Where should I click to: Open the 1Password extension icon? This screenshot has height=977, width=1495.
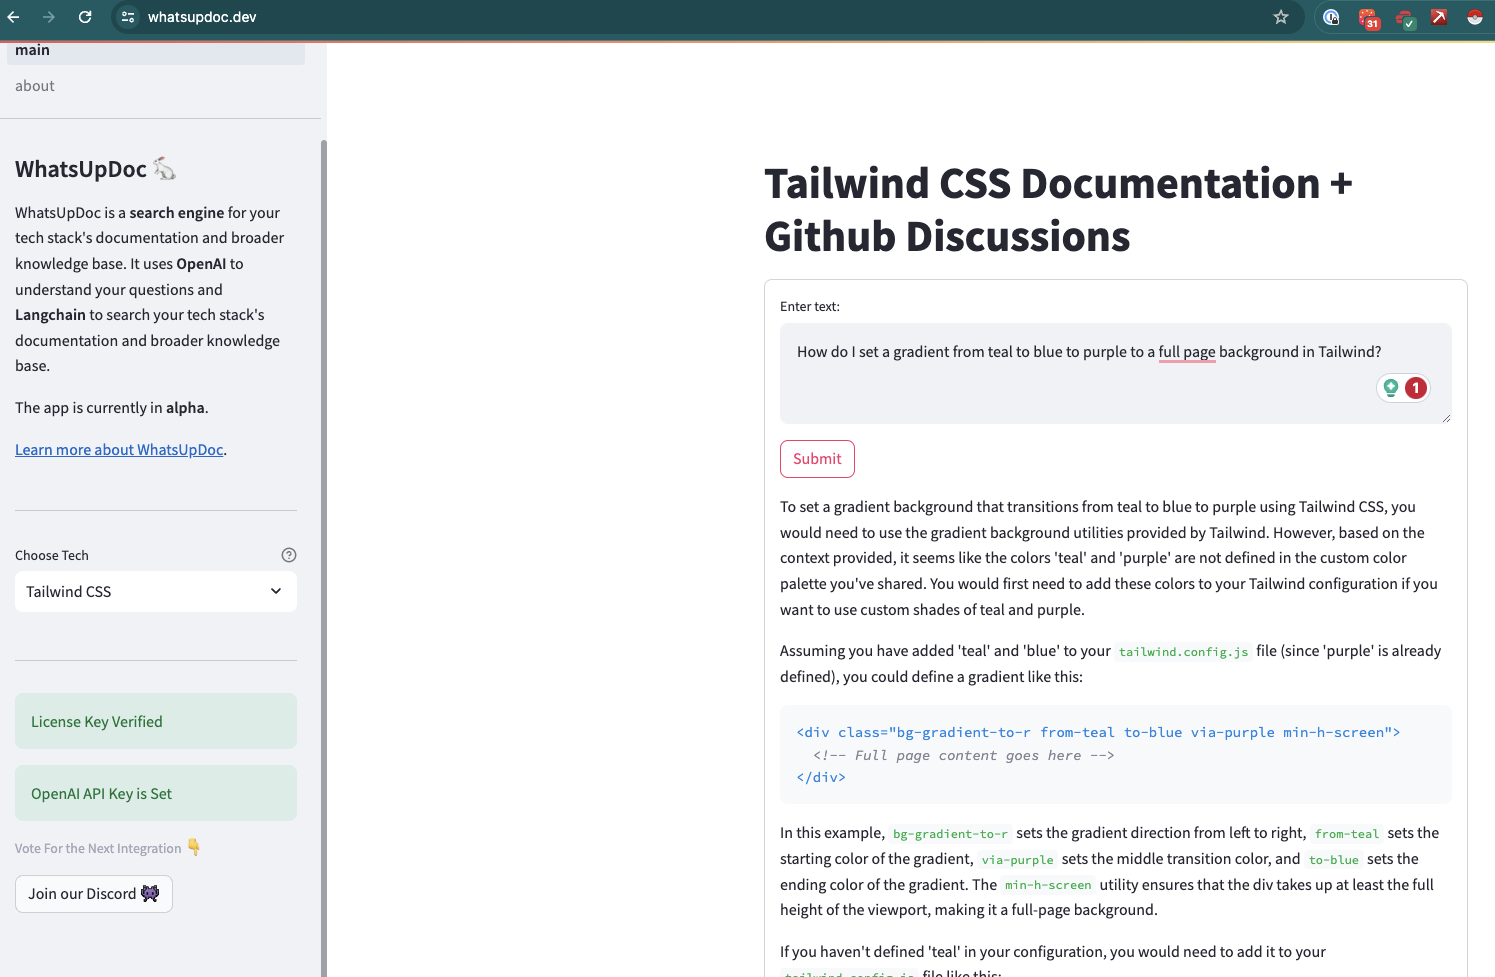point(1331,17)
